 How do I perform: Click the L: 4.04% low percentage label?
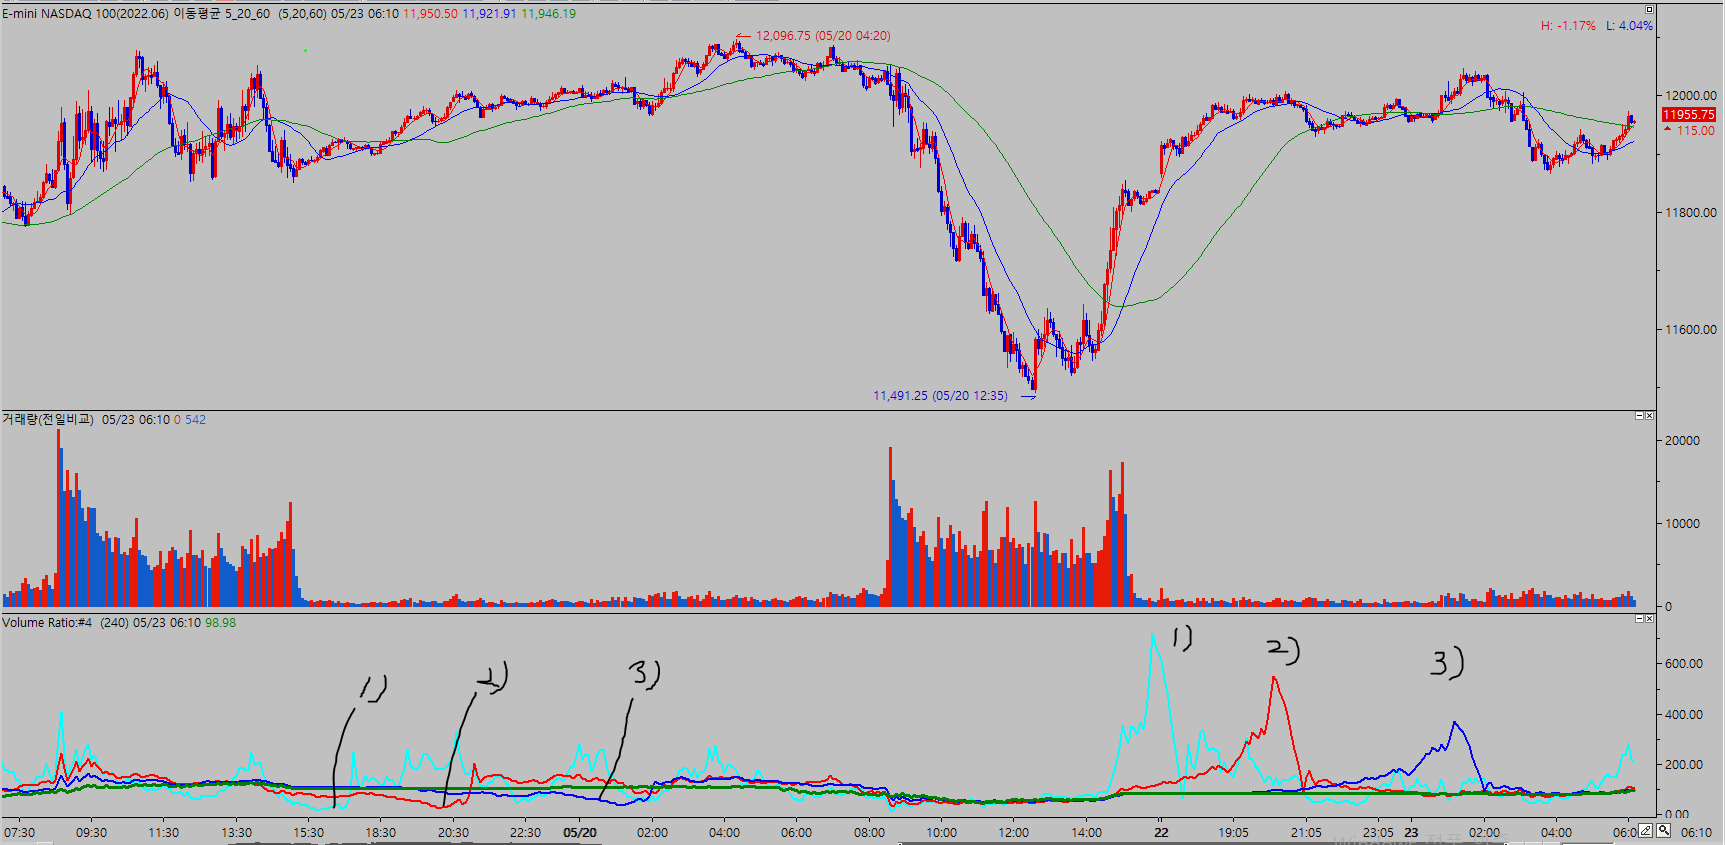click(x=1629, y=26)
